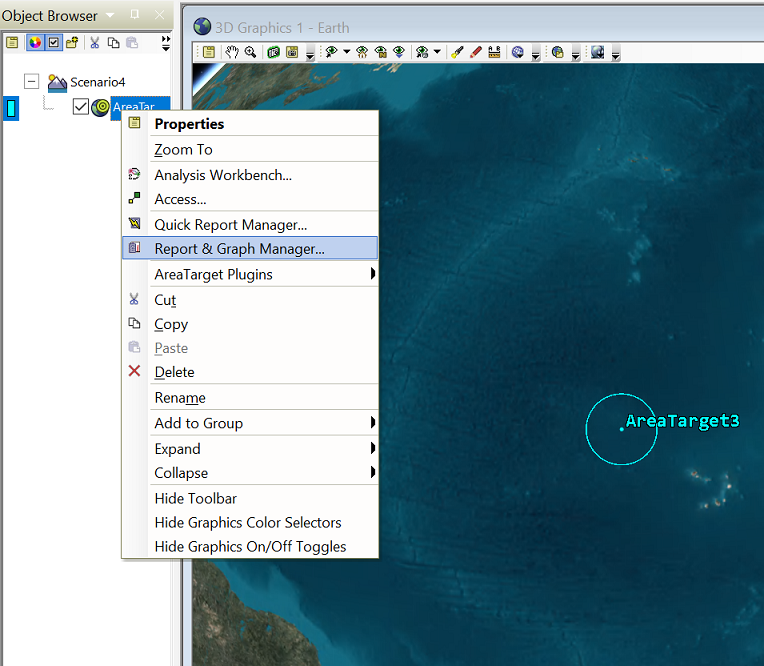Screen dimensions: 764x666
Task: Open the view from/to dropdown arrow
Action: tap(346, 51)
